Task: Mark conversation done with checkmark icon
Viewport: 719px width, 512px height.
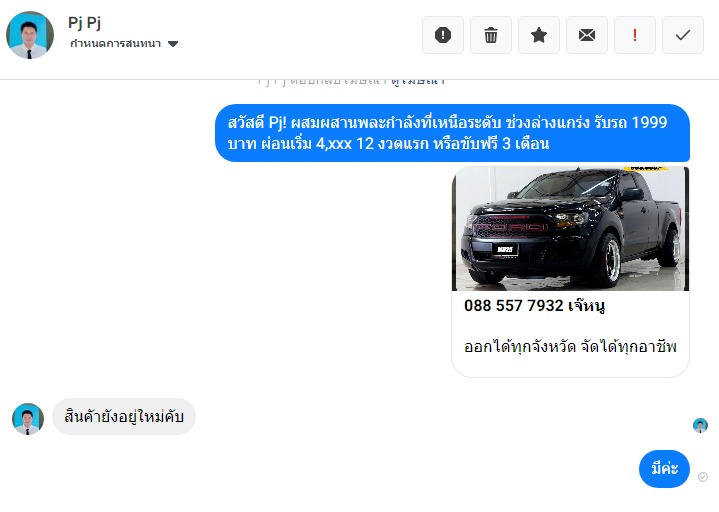Action: (683, 35)
